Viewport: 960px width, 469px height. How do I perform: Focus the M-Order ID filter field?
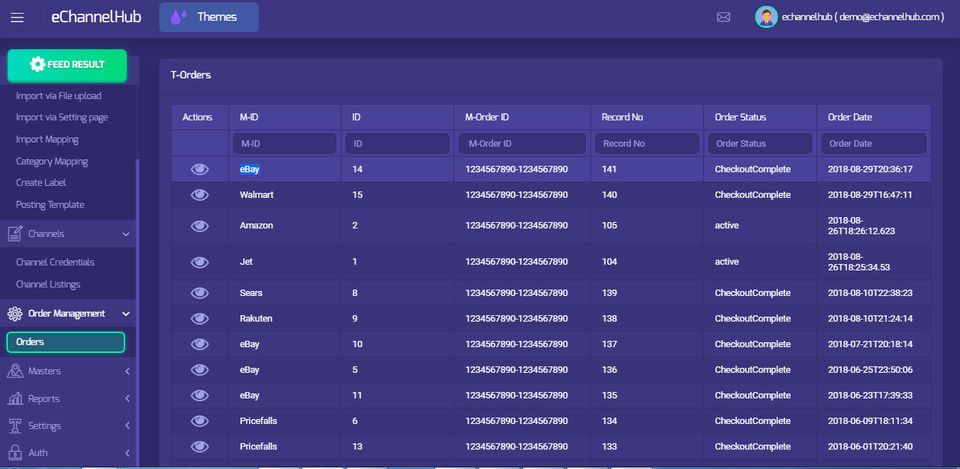click(x=522, y=143)
